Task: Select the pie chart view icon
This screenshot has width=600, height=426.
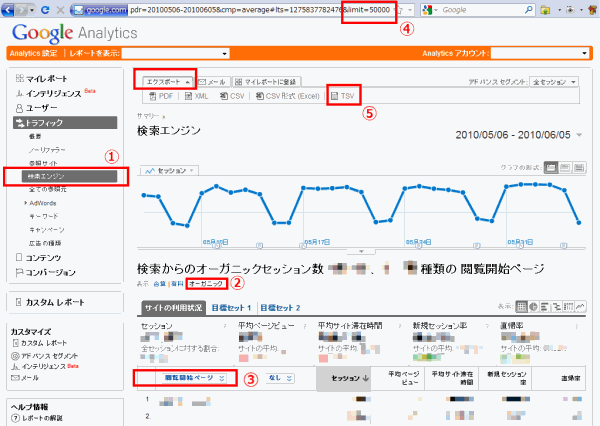Action: pyautogui.click(x=533, y=306)
